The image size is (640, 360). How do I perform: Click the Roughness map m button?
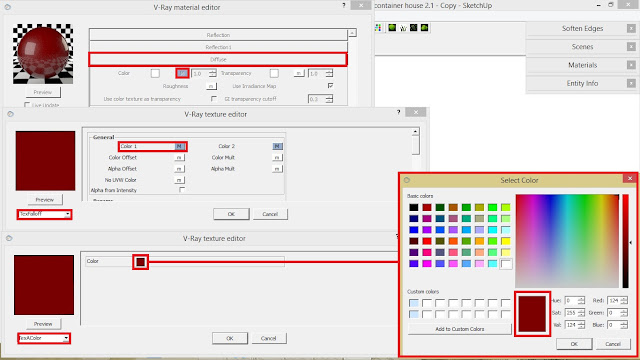pos(211,86)
